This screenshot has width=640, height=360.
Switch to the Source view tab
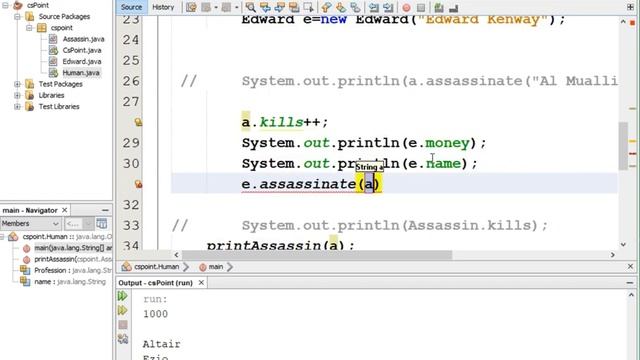(131, 7)
